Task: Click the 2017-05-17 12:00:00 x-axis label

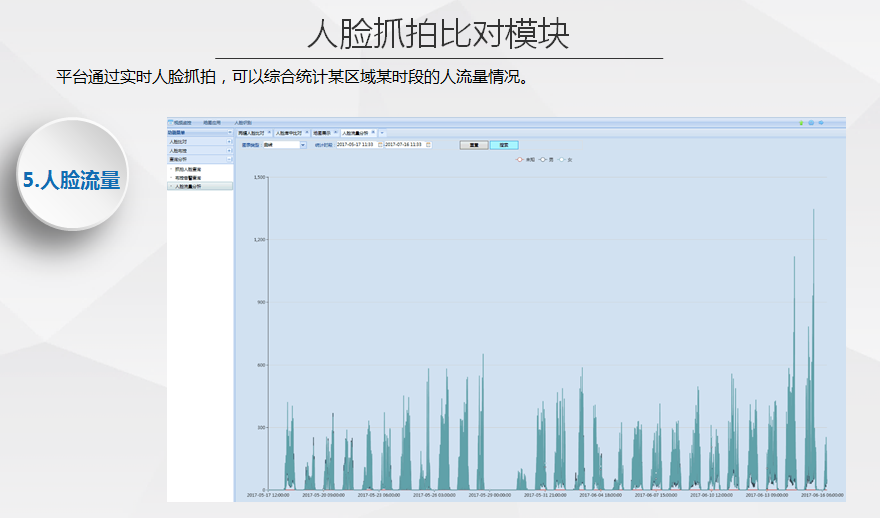Action: click(268, 495)
